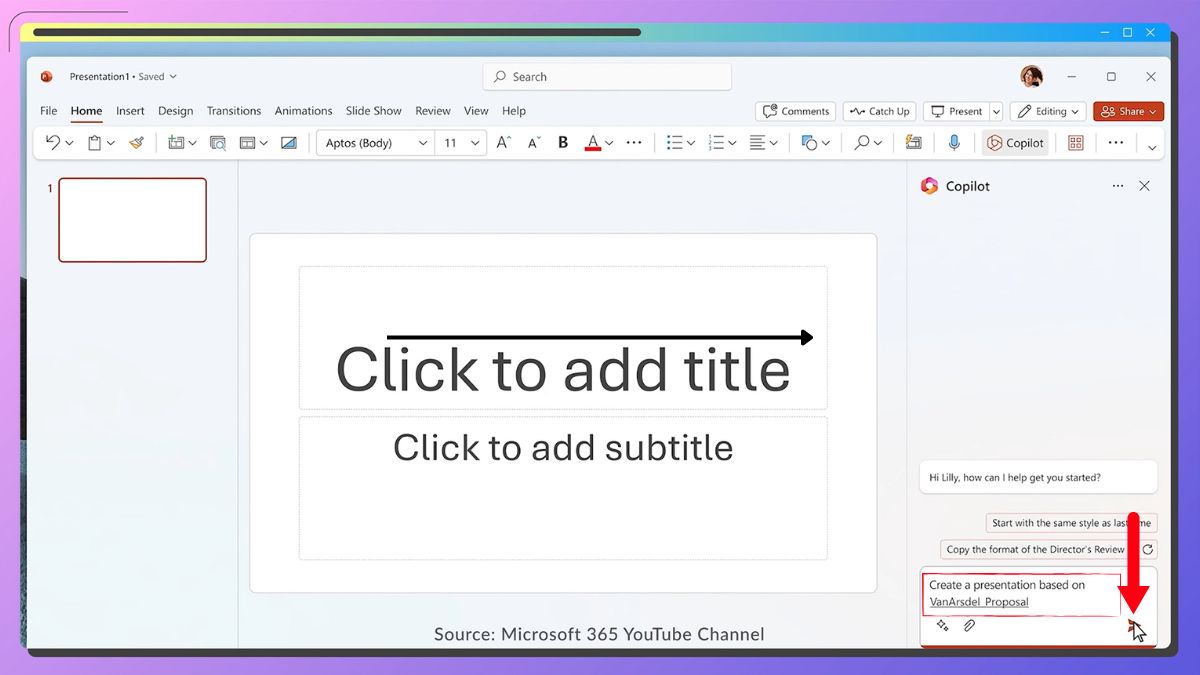1200x675 pixels.
Task: Toggle the Copilot pane button
Action: (x=1015, y=143)
